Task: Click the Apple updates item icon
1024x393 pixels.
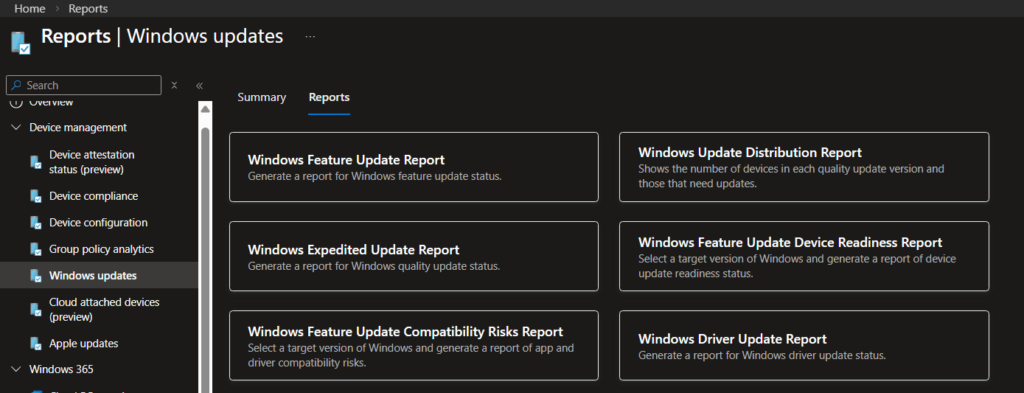Action: [x=36, y=343]
